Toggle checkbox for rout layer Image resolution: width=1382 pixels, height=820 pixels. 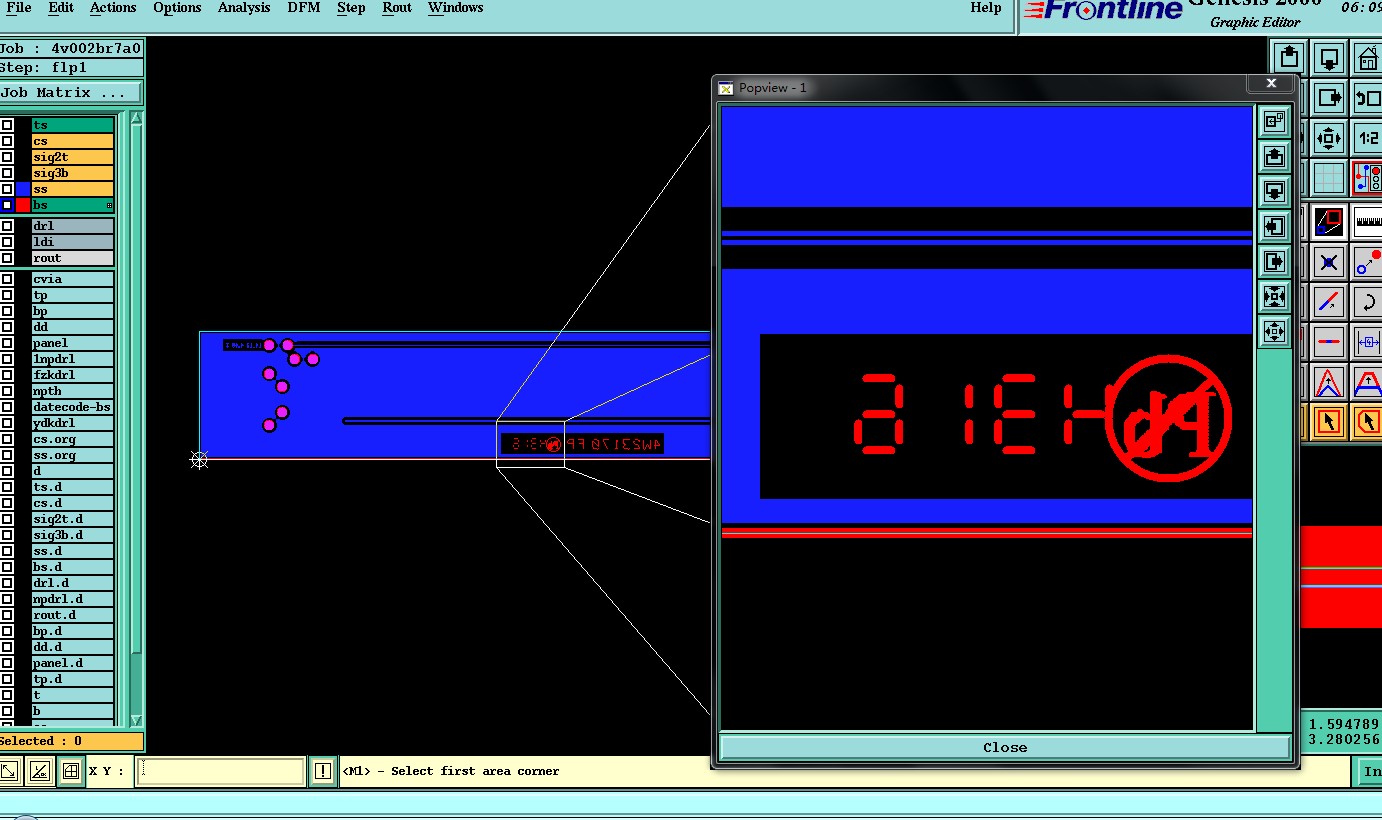point(7,258)
